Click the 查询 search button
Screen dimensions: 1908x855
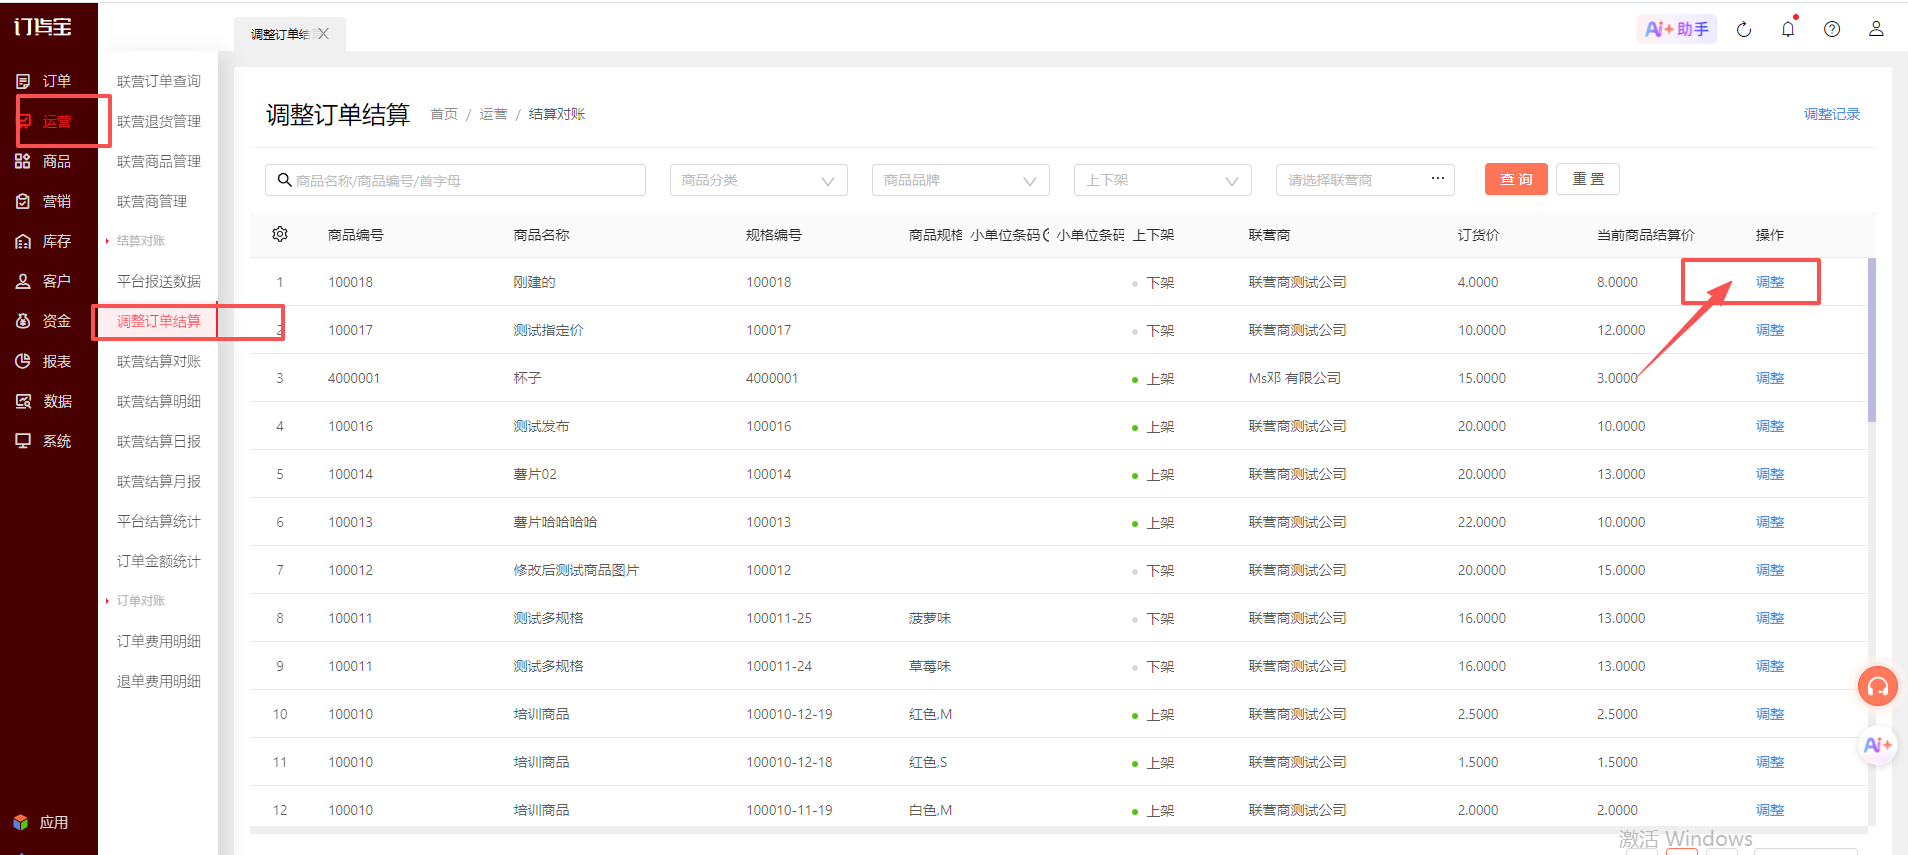click(1516, 179)
